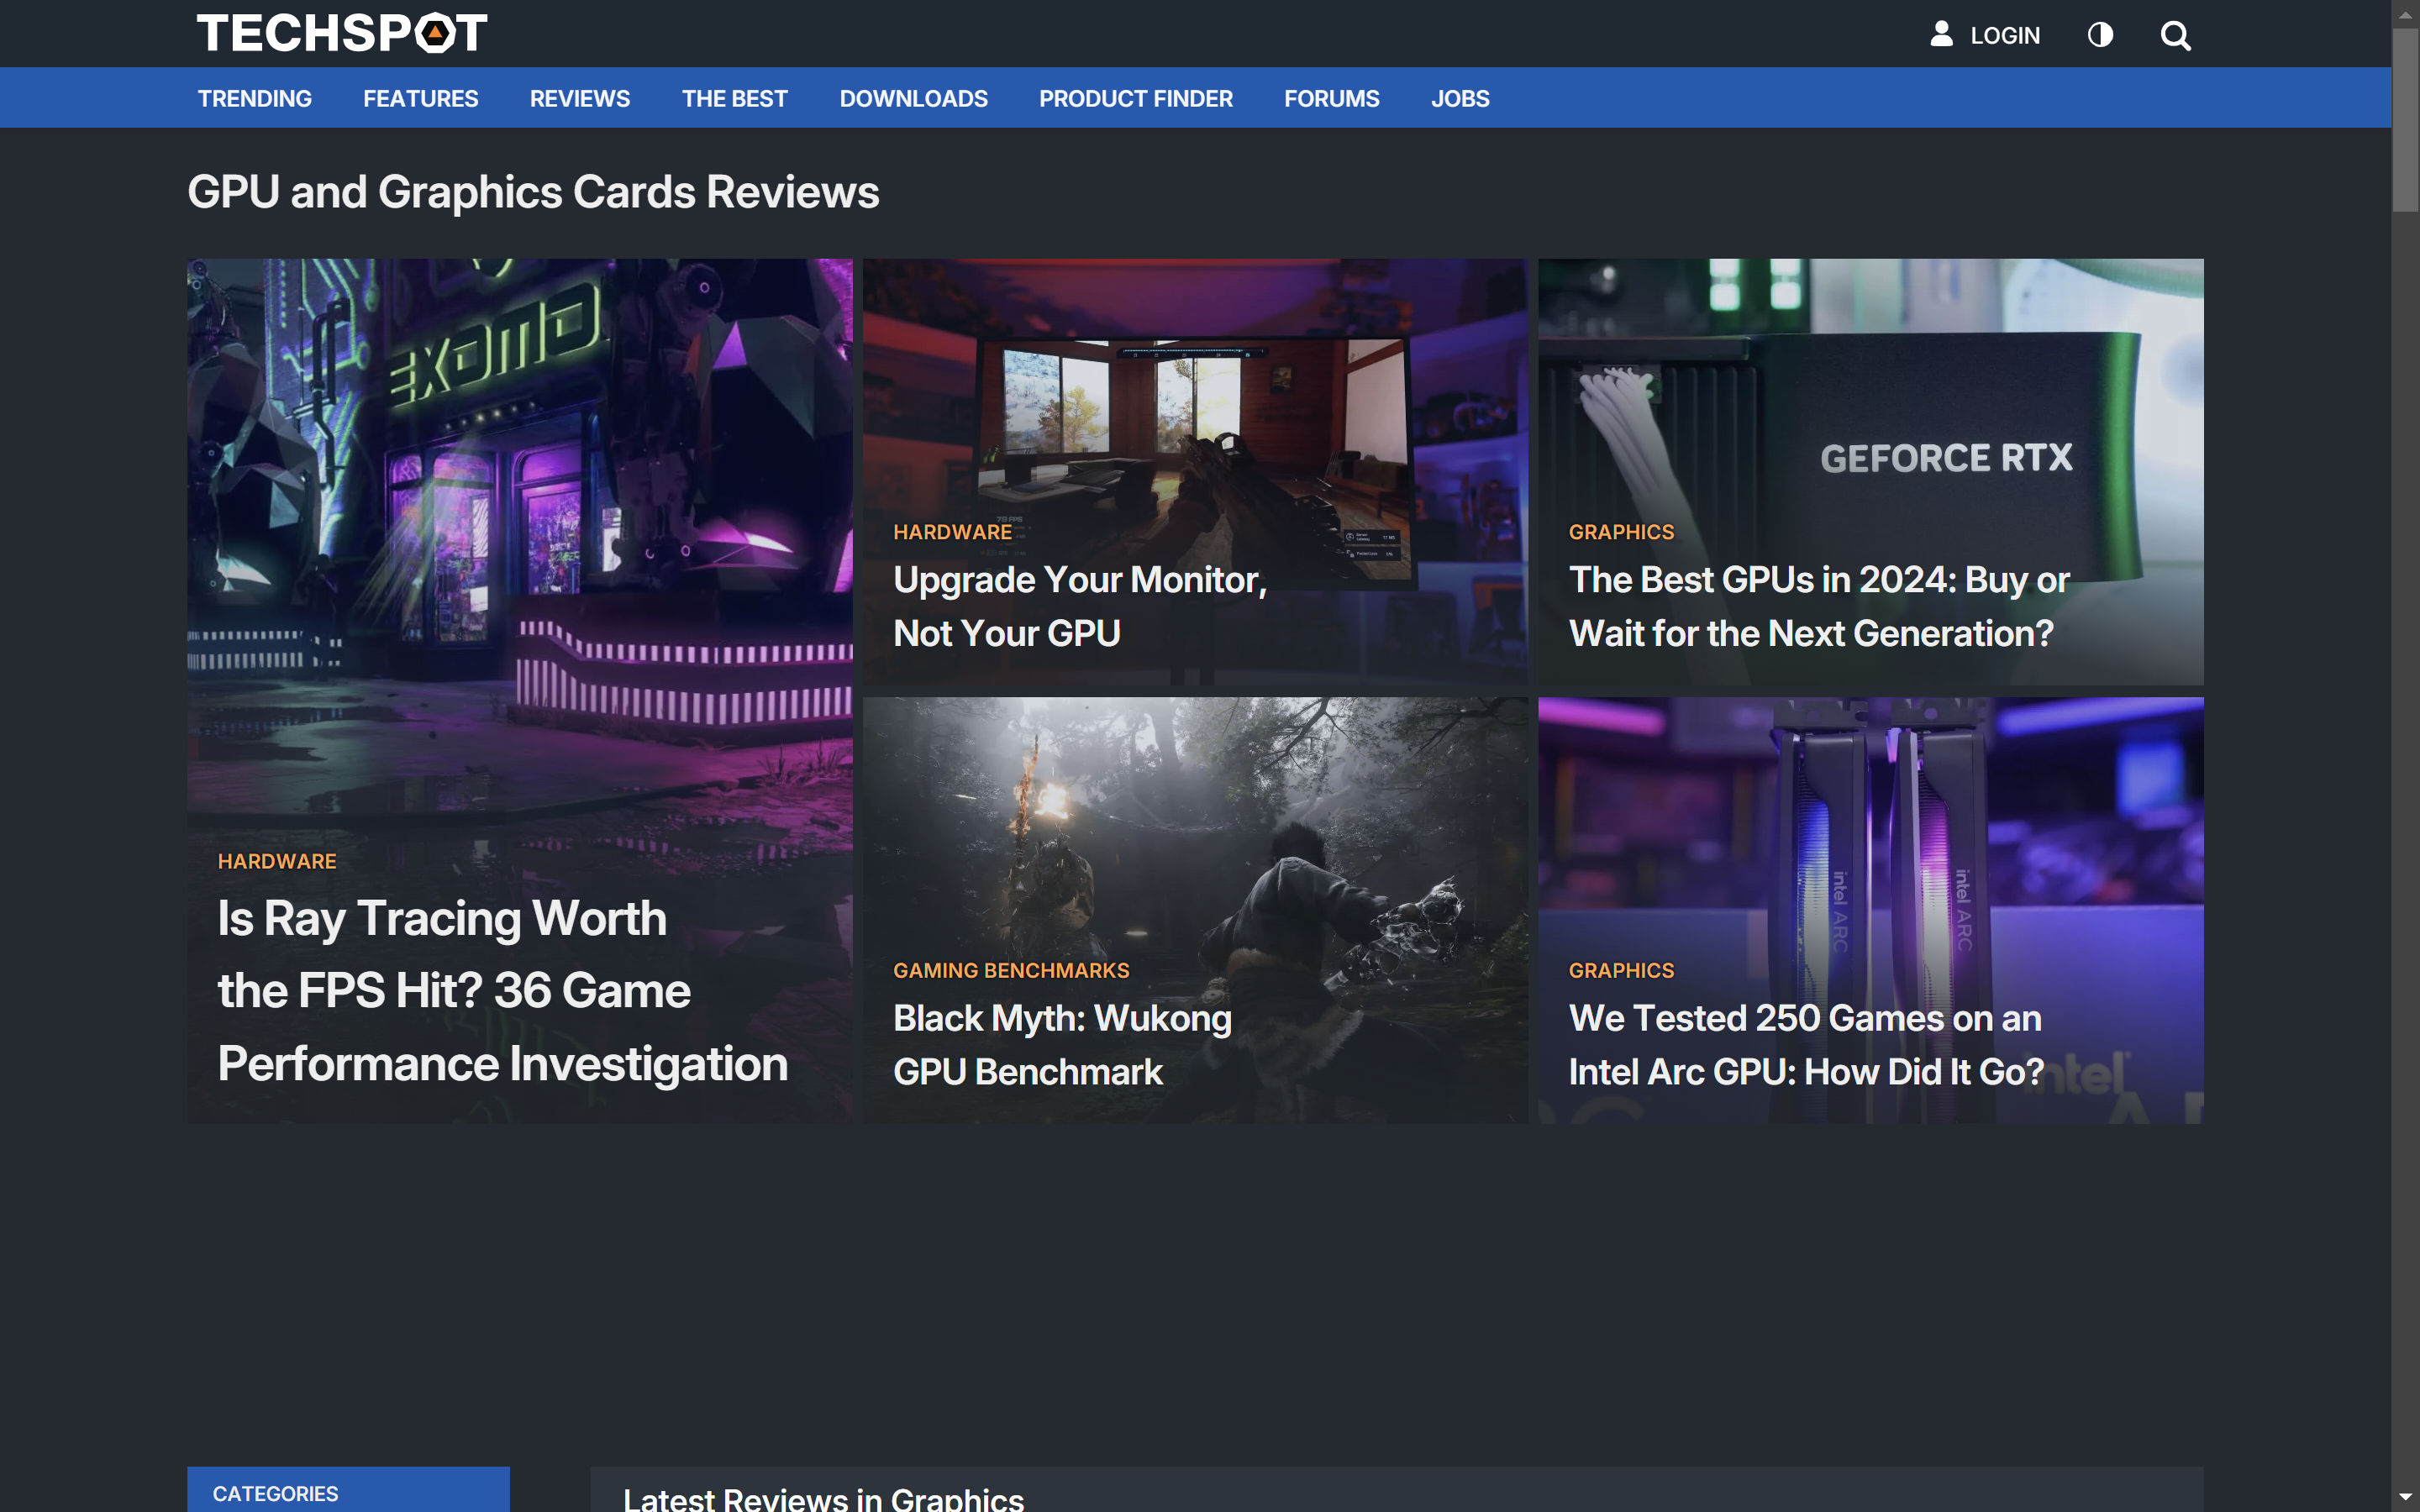
Task: Click GPU and Graphics Cards Reviews heading
Action: (x=533, y=192)
